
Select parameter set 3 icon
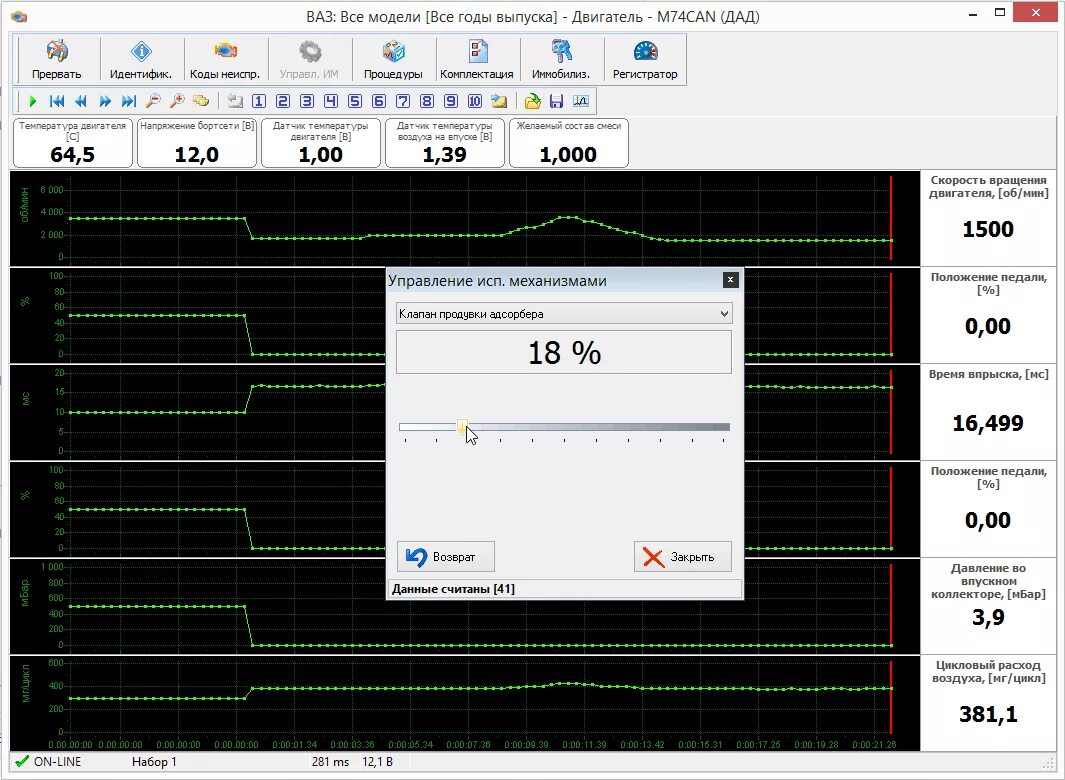click(307, 101)
